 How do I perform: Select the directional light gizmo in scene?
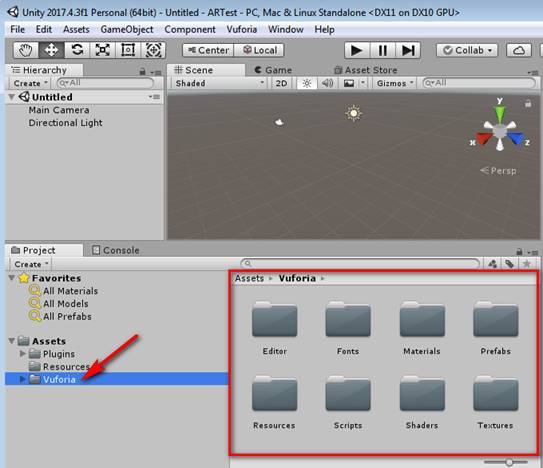354,113
